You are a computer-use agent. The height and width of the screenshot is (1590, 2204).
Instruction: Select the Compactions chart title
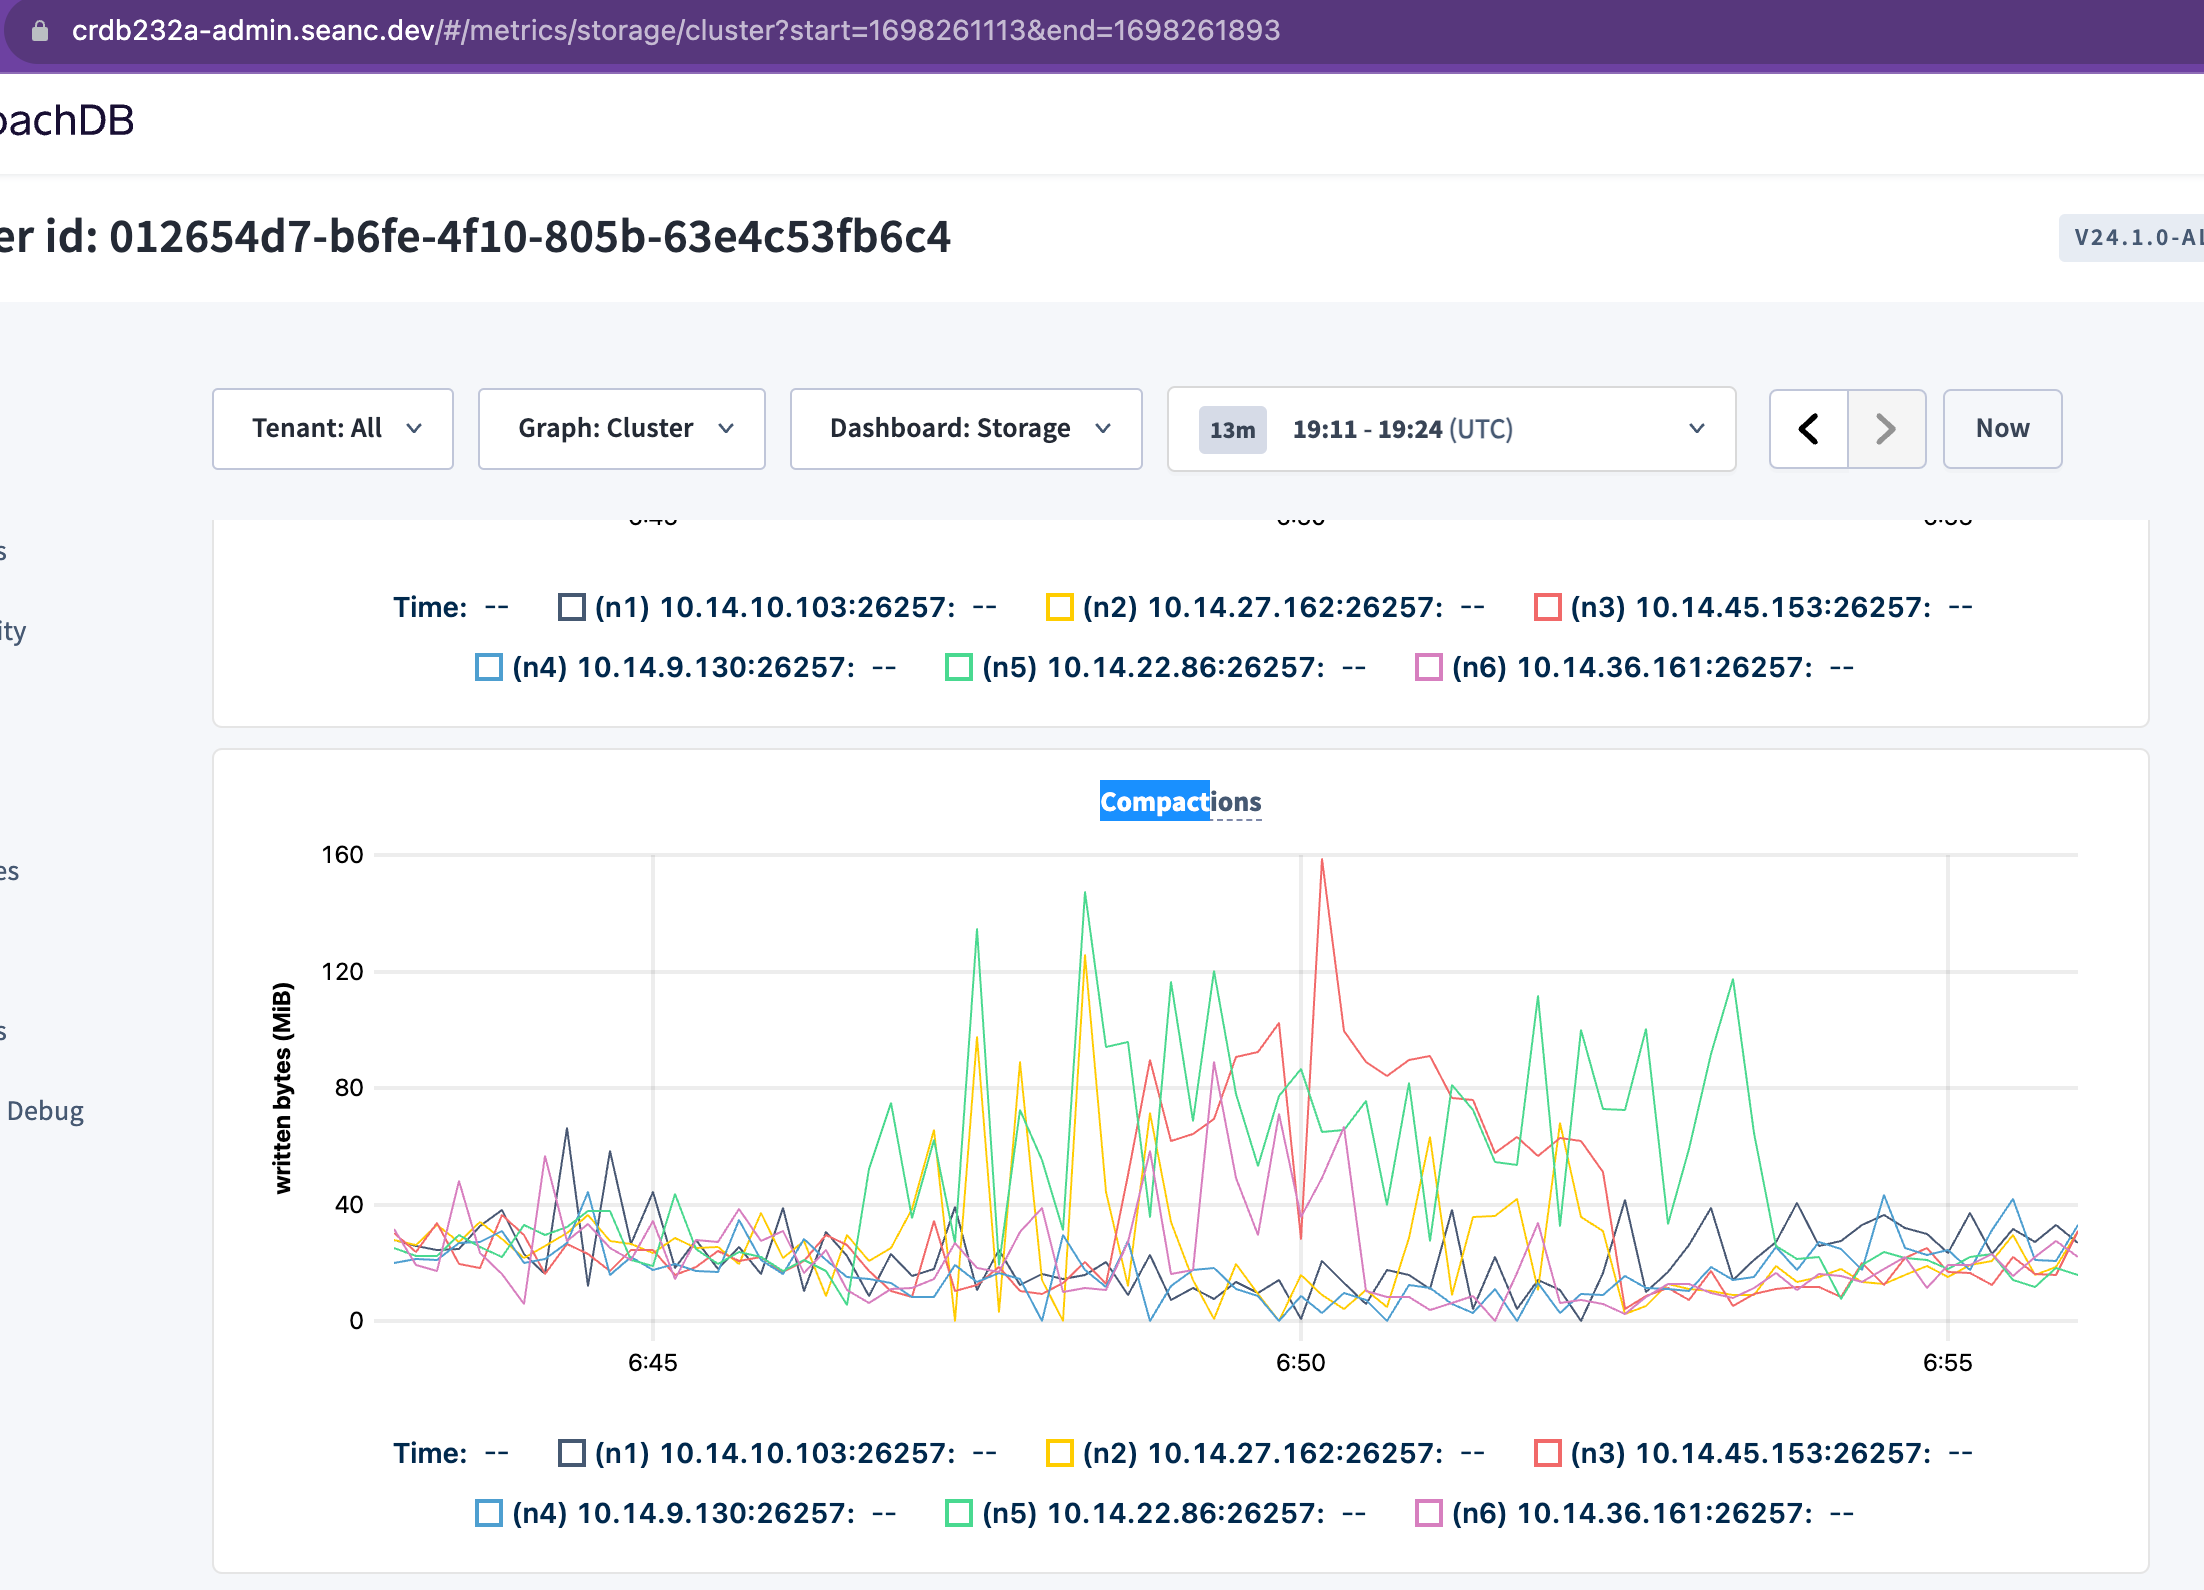pyautogui.click(x=1180, y=801)
